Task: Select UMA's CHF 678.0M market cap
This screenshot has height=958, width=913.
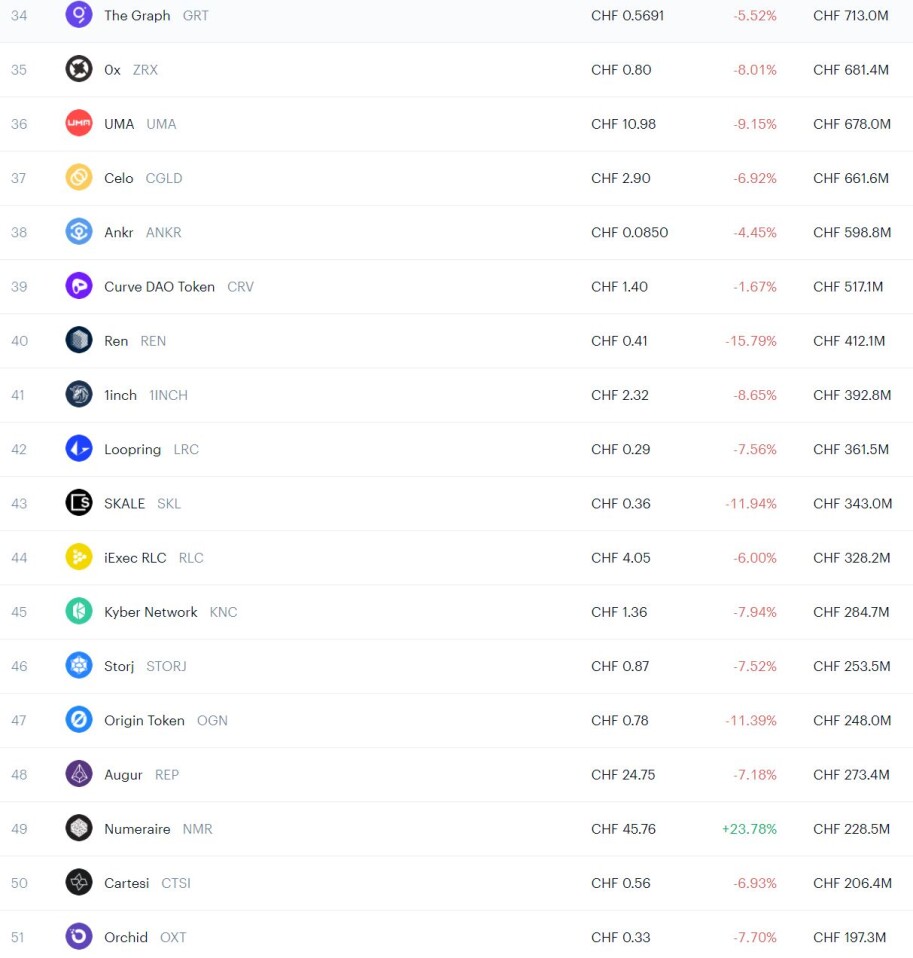Action: 852,124
